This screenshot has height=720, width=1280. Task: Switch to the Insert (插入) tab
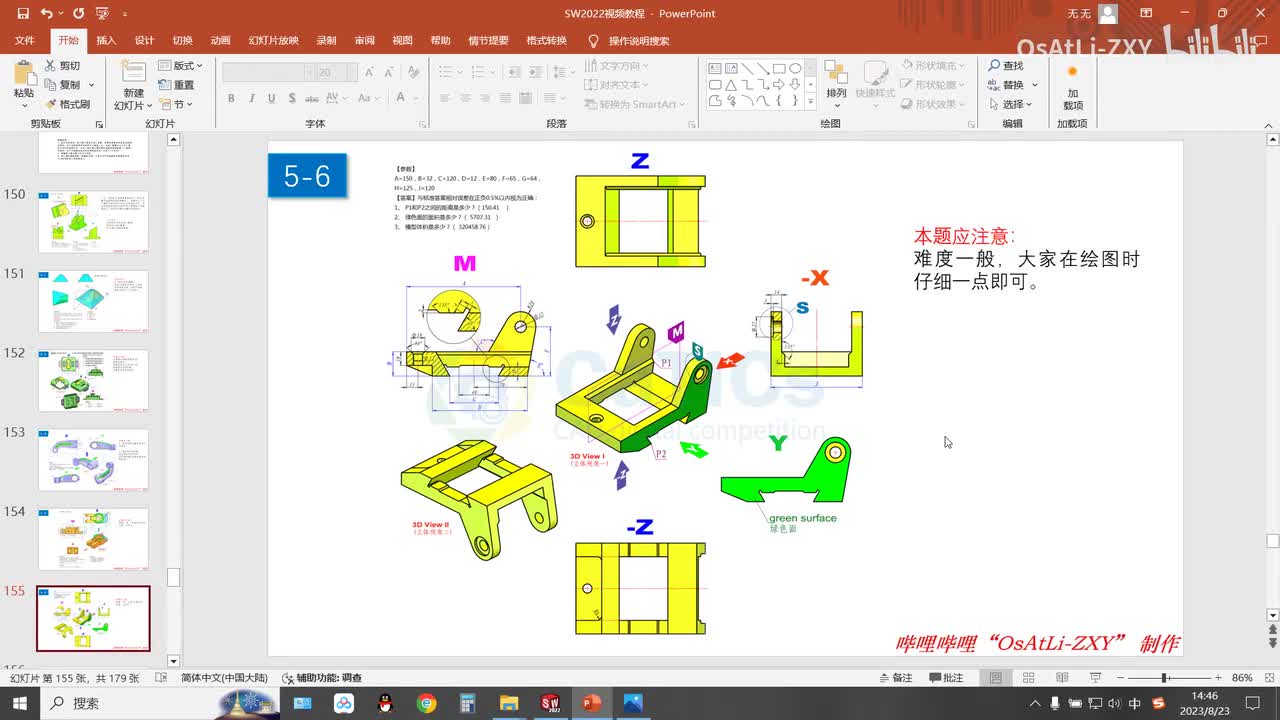point(106,41)
